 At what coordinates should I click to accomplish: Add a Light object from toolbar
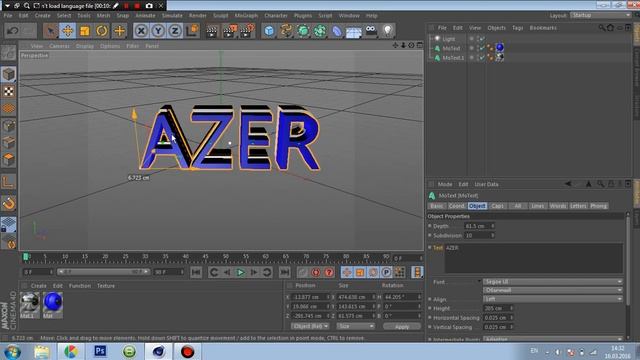(x=387, y=30)
